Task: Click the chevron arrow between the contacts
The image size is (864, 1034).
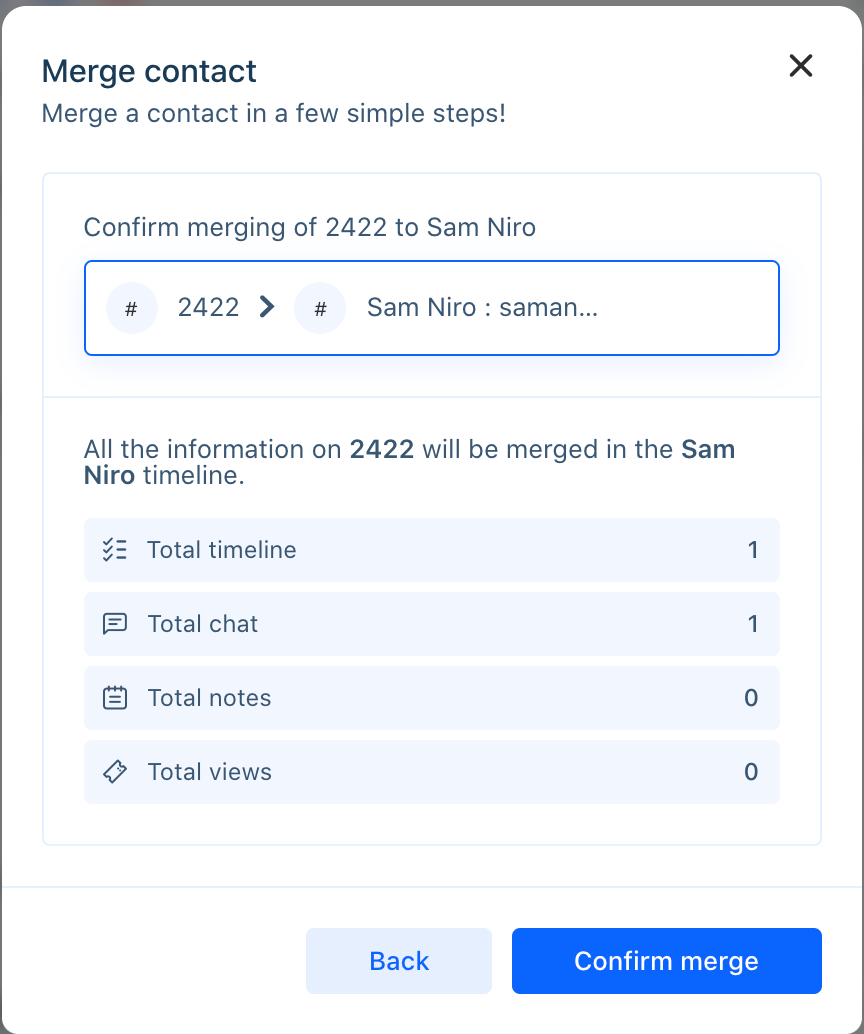Action: pos(266,307)
